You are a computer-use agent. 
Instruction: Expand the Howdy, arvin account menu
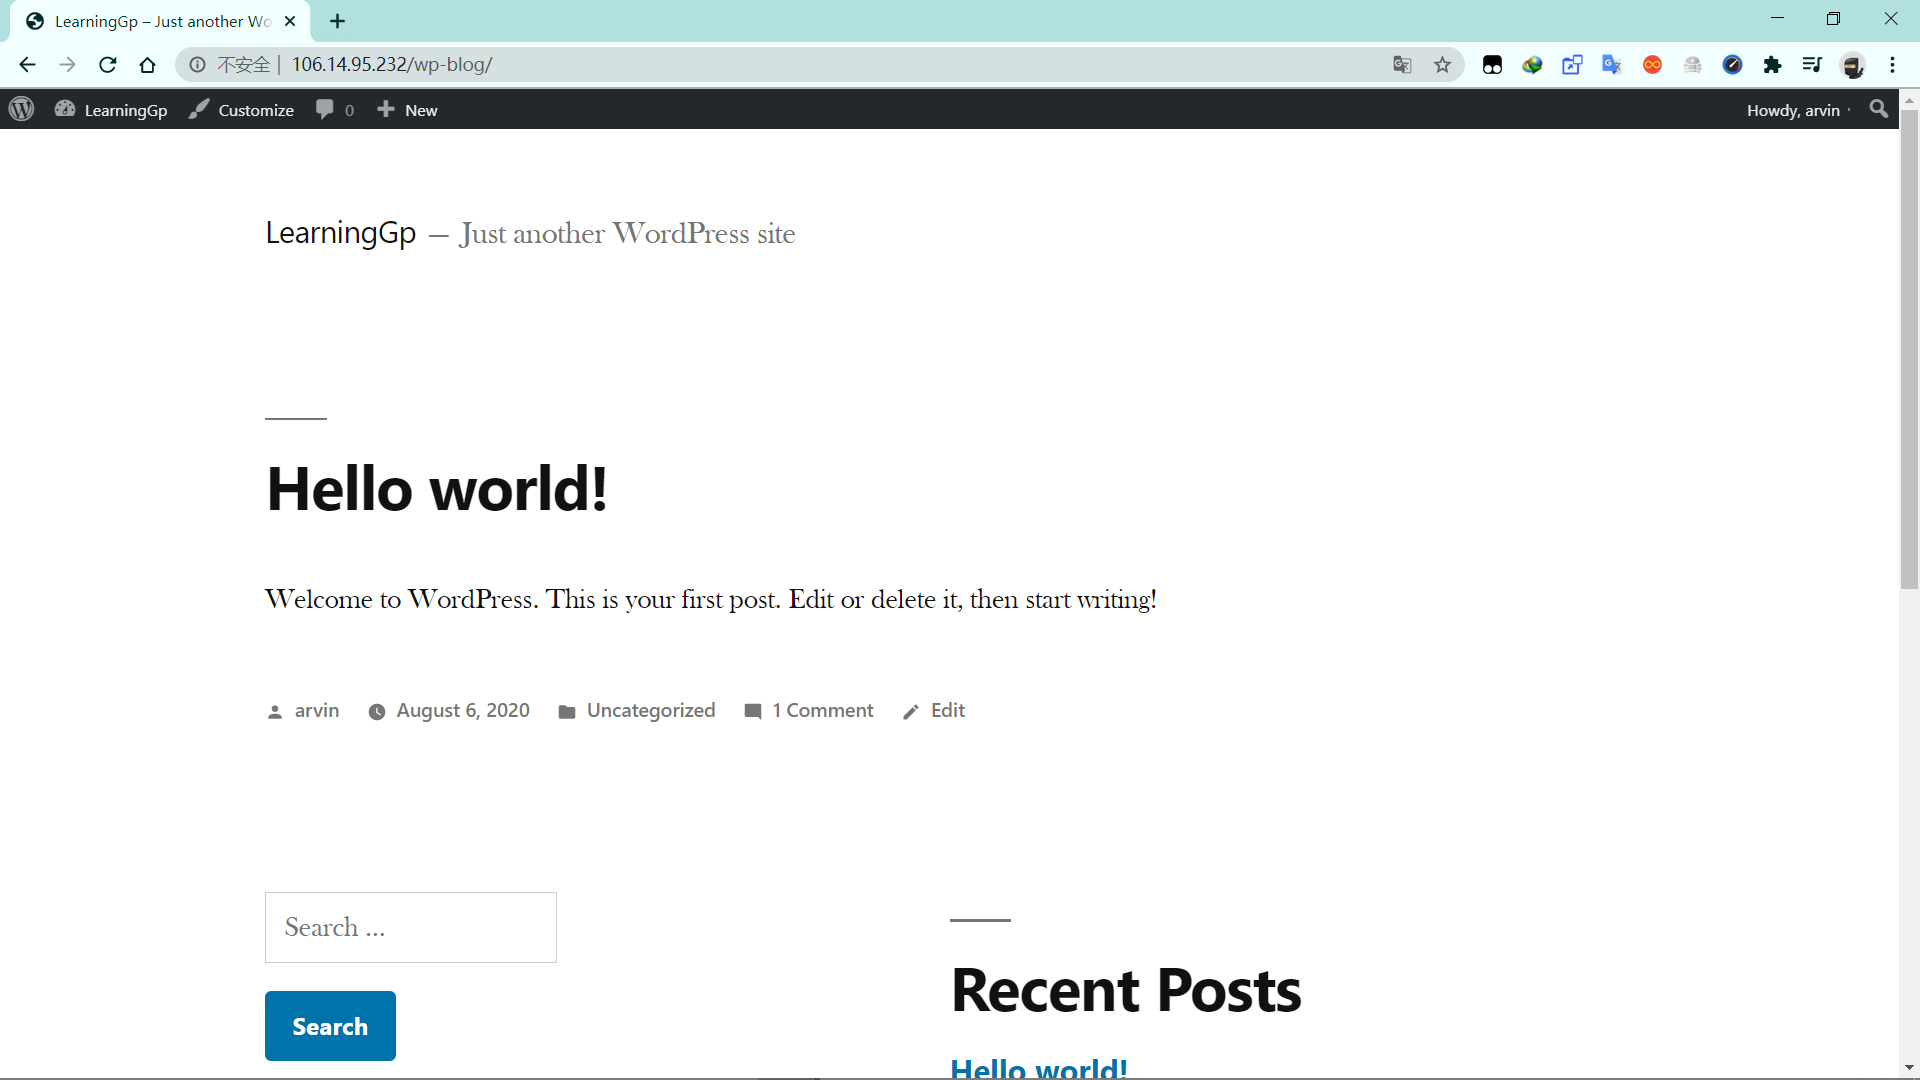pos(1792,110)
